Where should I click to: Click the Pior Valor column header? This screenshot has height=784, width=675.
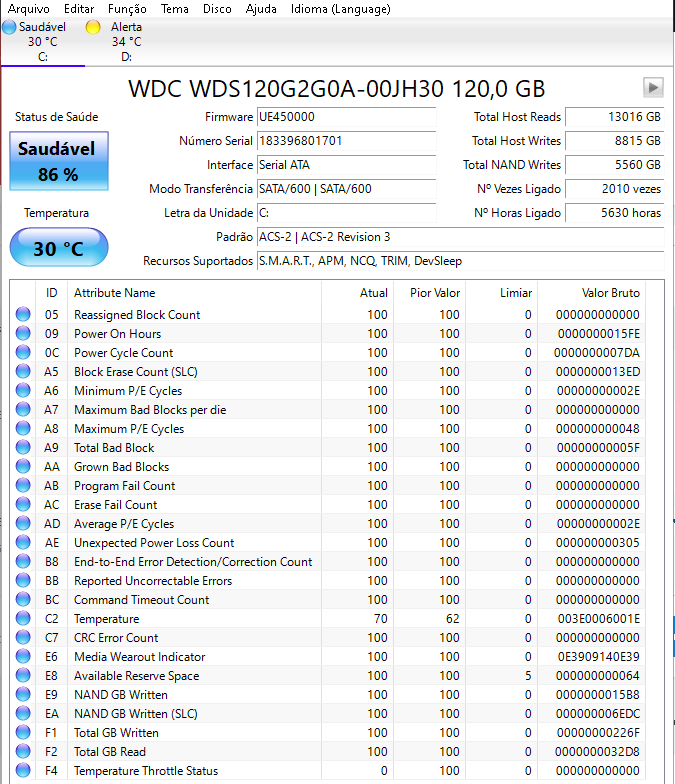[430, 293]
